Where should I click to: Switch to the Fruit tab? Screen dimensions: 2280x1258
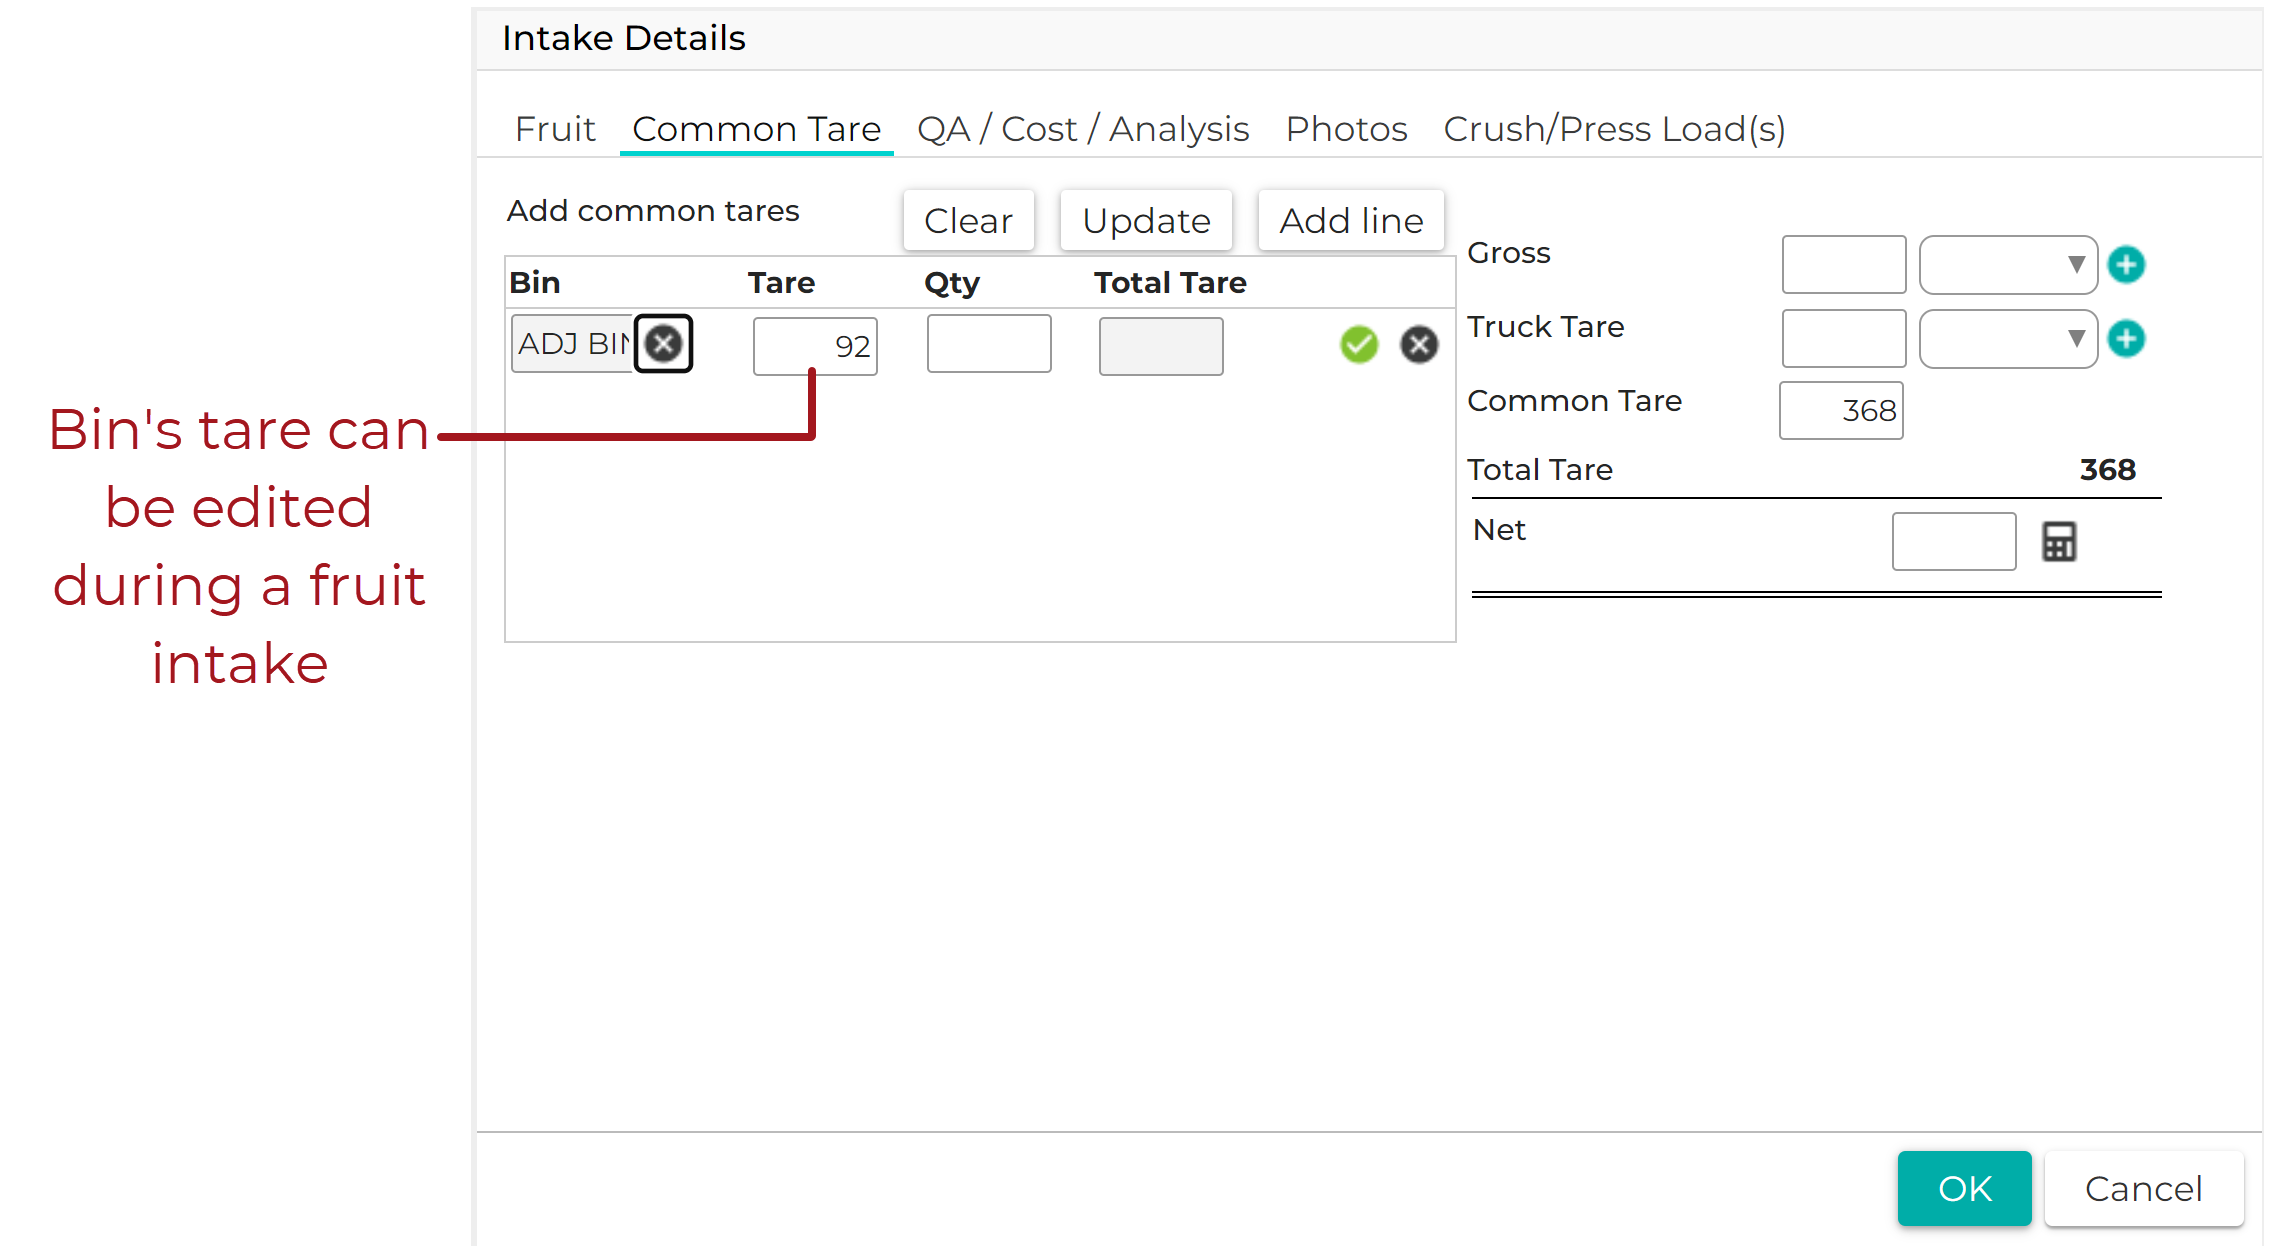555,129
